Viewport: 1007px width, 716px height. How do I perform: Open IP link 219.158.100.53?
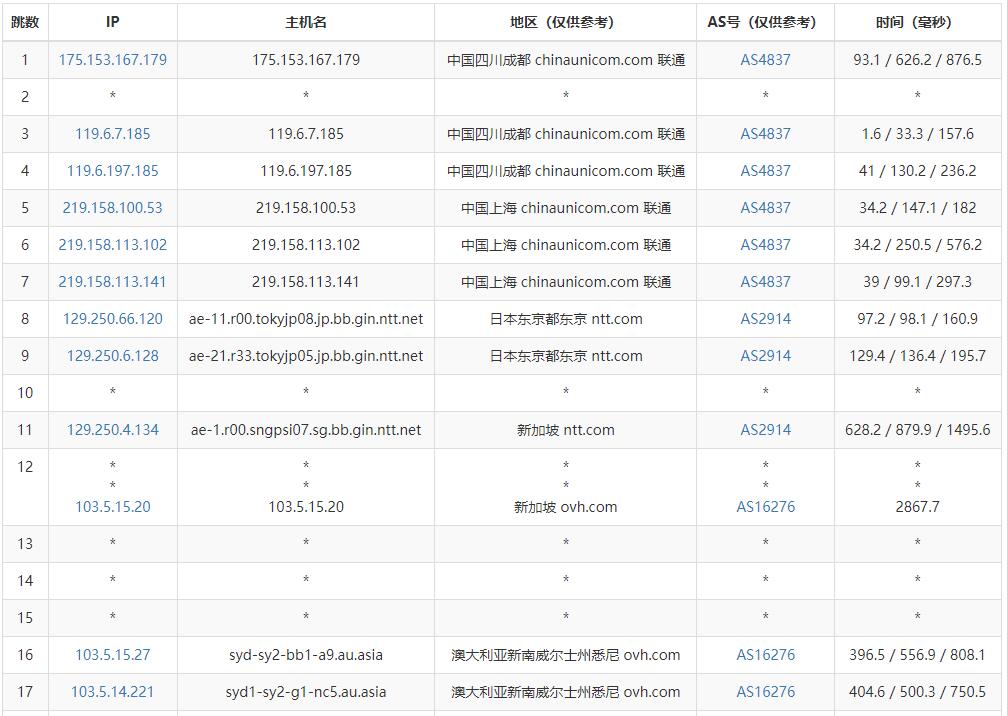click(x=112, y=207)
